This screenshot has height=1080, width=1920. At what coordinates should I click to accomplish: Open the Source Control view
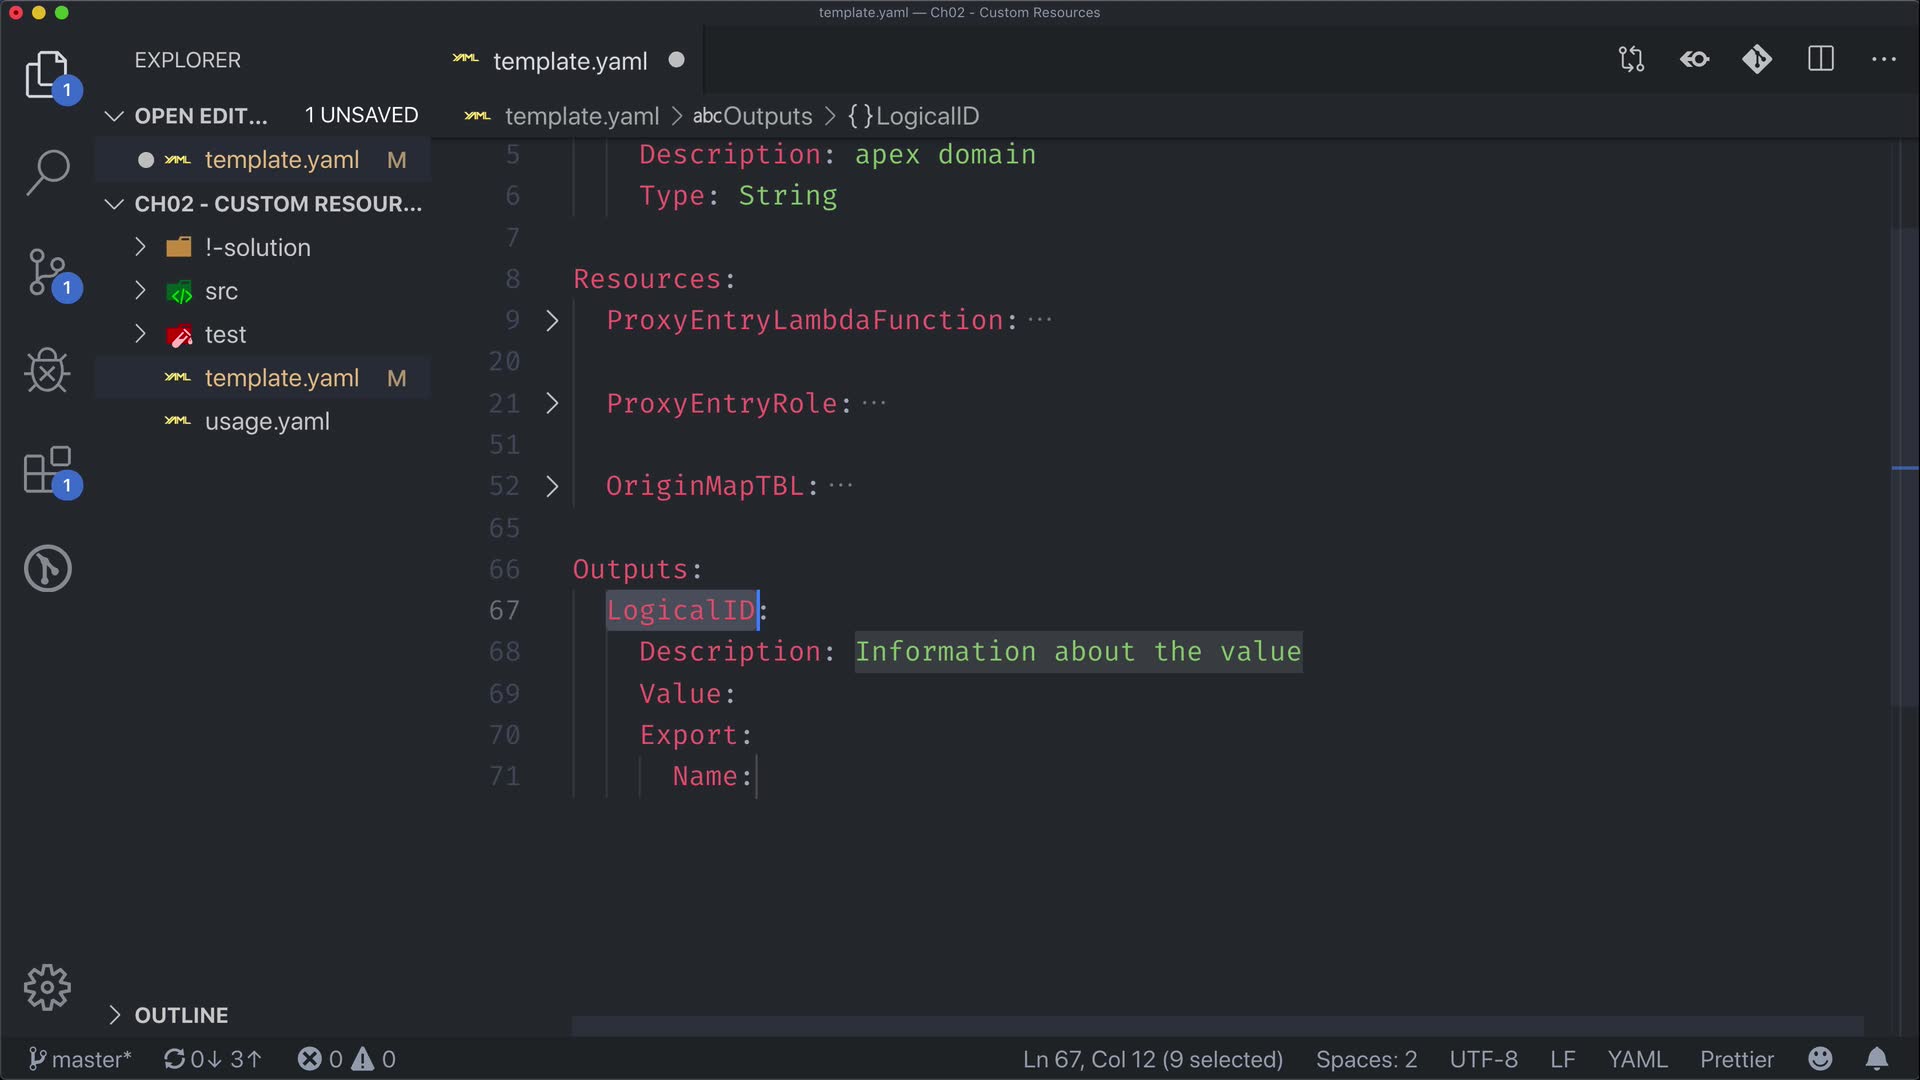pyautogui.click(x=47, y=272)
